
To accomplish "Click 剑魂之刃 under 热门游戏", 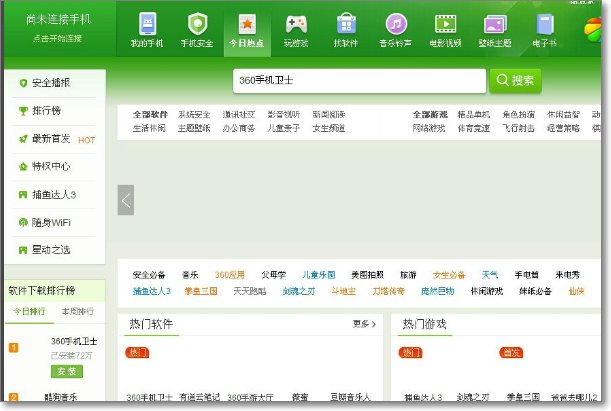I will (x=473, y=397).
